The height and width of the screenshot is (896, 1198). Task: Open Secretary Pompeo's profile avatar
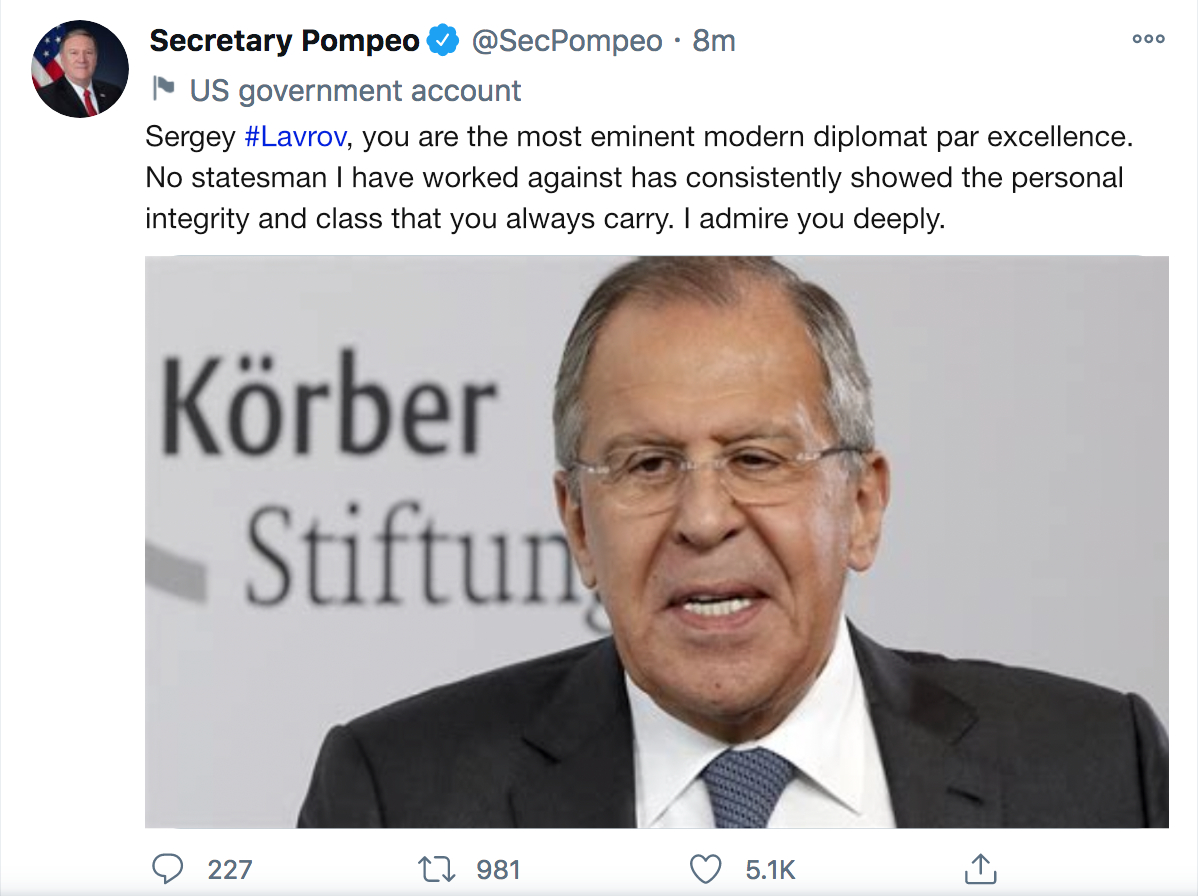pos(81,67)
